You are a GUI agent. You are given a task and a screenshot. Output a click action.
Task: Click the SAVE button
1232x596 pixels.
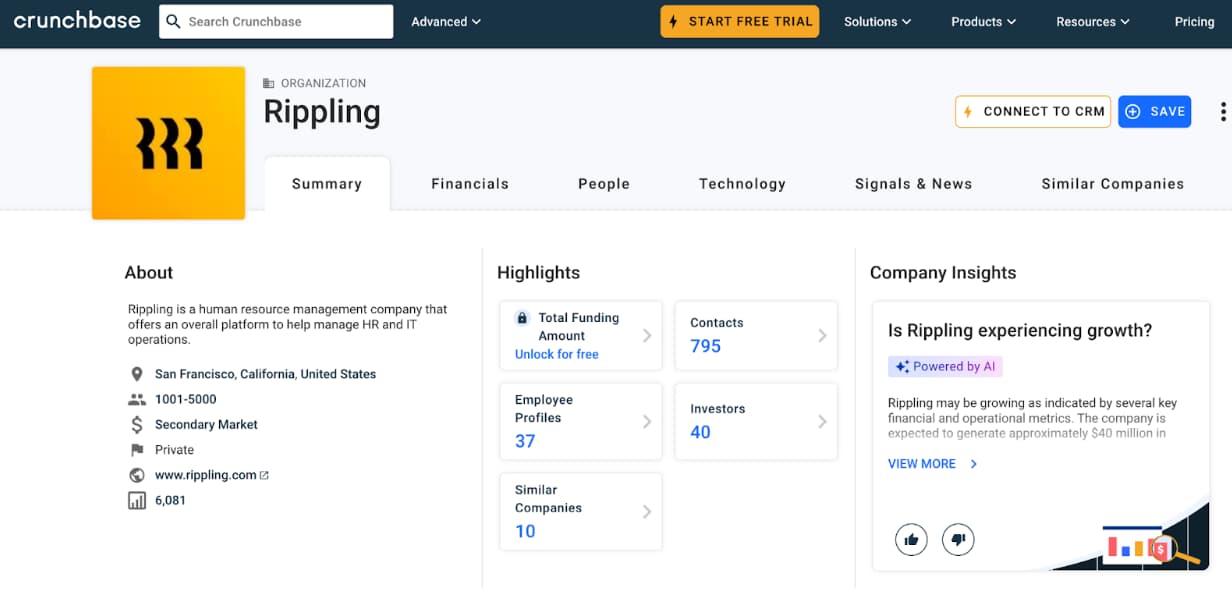pos(1155,111)
